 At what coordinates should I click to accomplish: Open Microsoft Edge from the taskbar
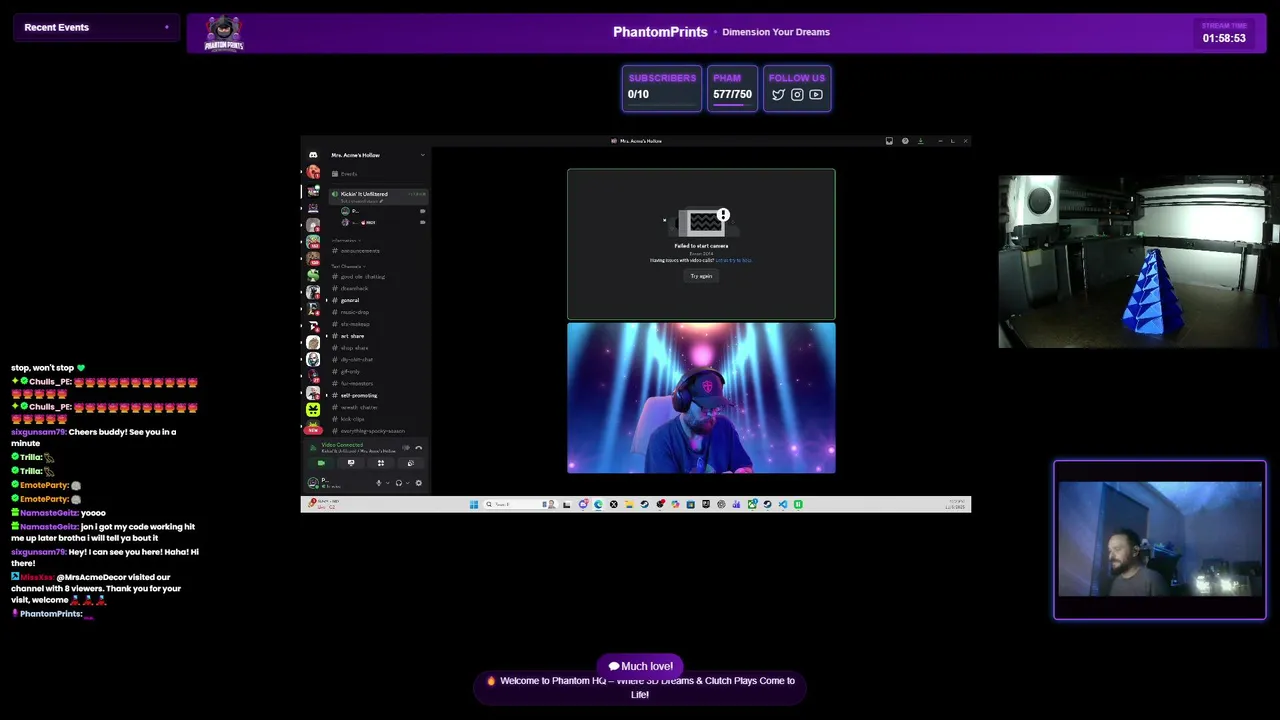[x=598, y=504]
